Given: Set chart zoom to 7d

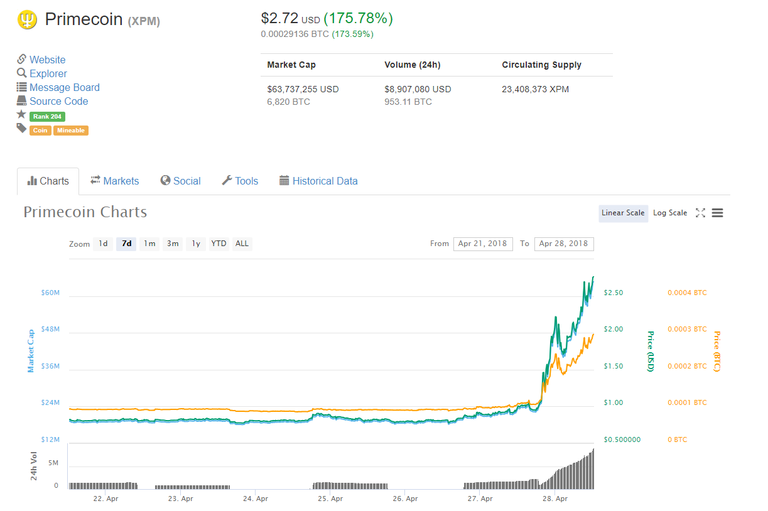Looking at the screenshot, I should [x=126, y=243].
